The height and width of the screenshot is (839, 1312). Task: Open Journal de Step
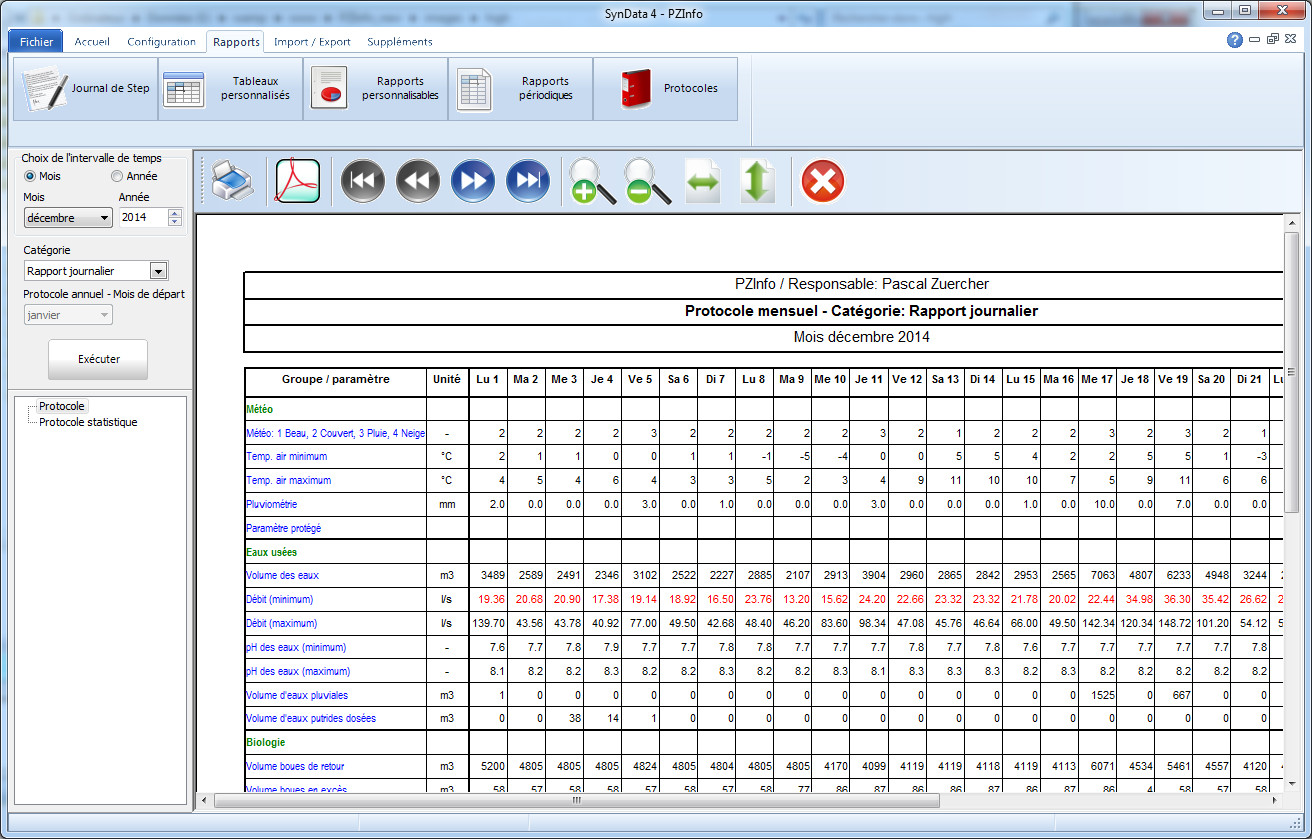coord(86,89)
